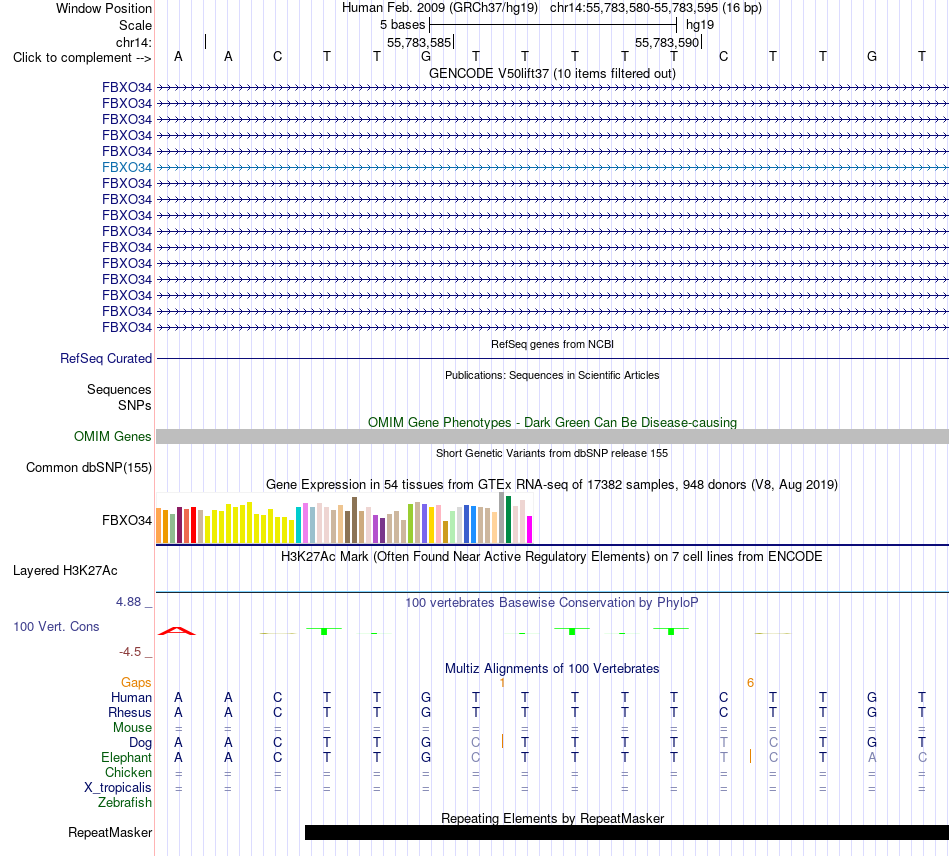
Task: Open the OMIM Genes track label
Action: [x=112, y=436]
